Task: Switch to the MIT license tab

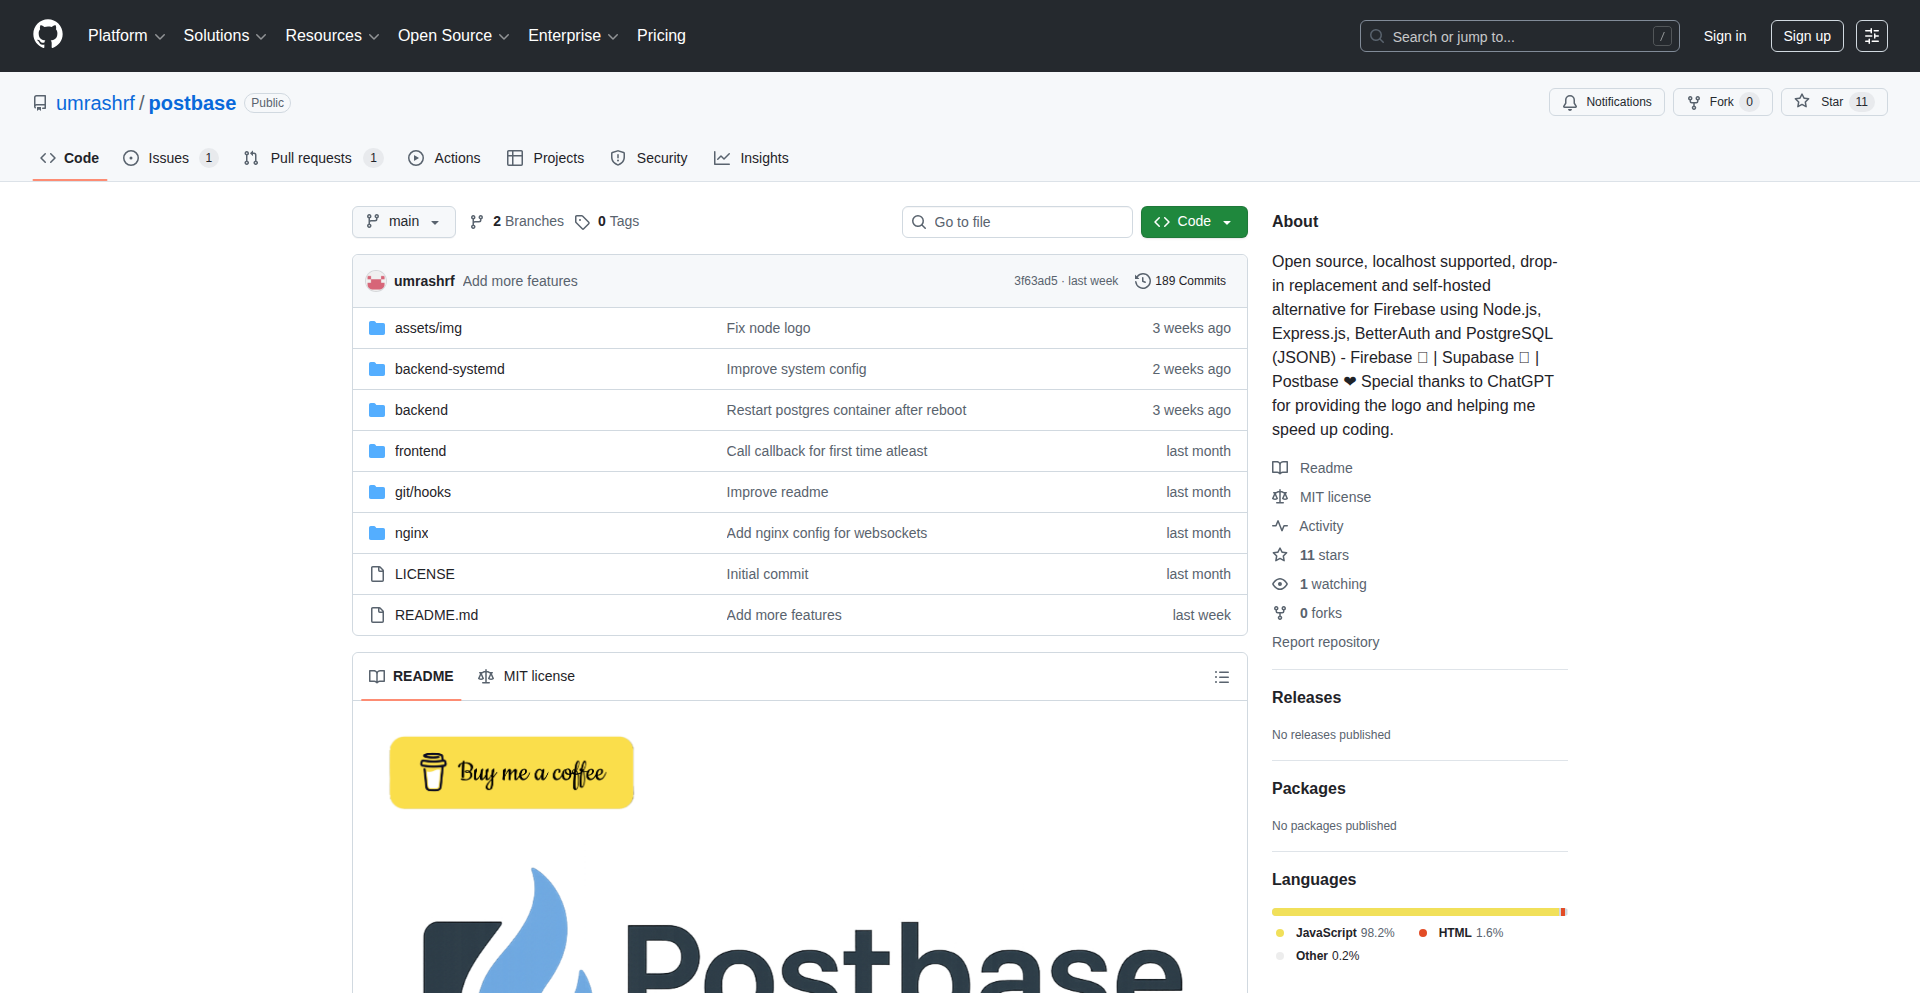Action: (x=527, y=676)
